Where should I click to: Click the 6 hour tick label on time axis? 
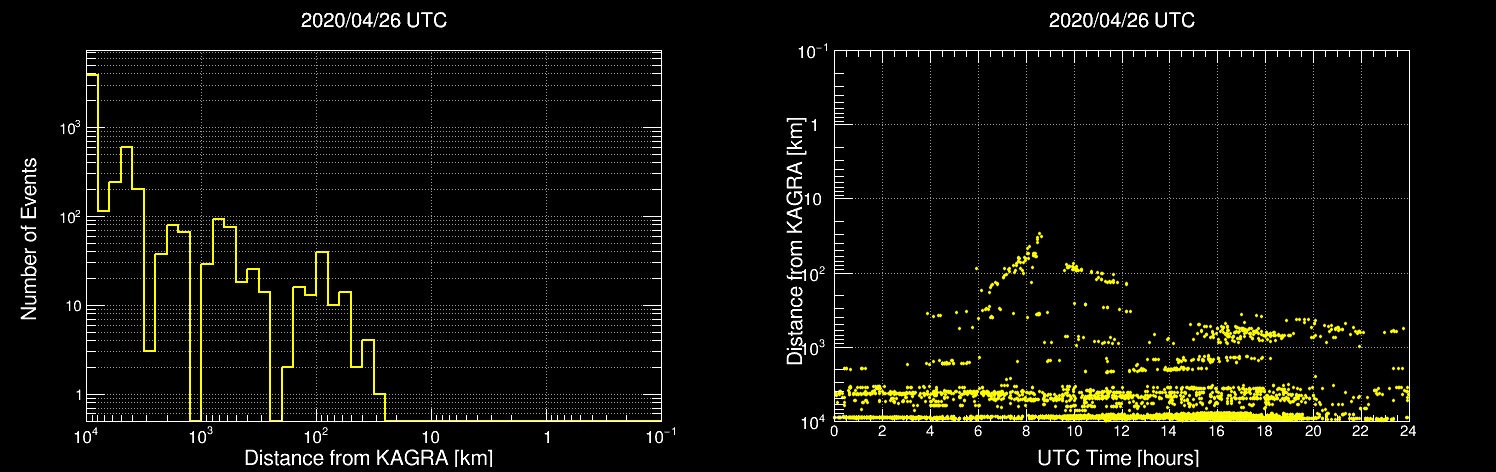[x=978, y=431]
